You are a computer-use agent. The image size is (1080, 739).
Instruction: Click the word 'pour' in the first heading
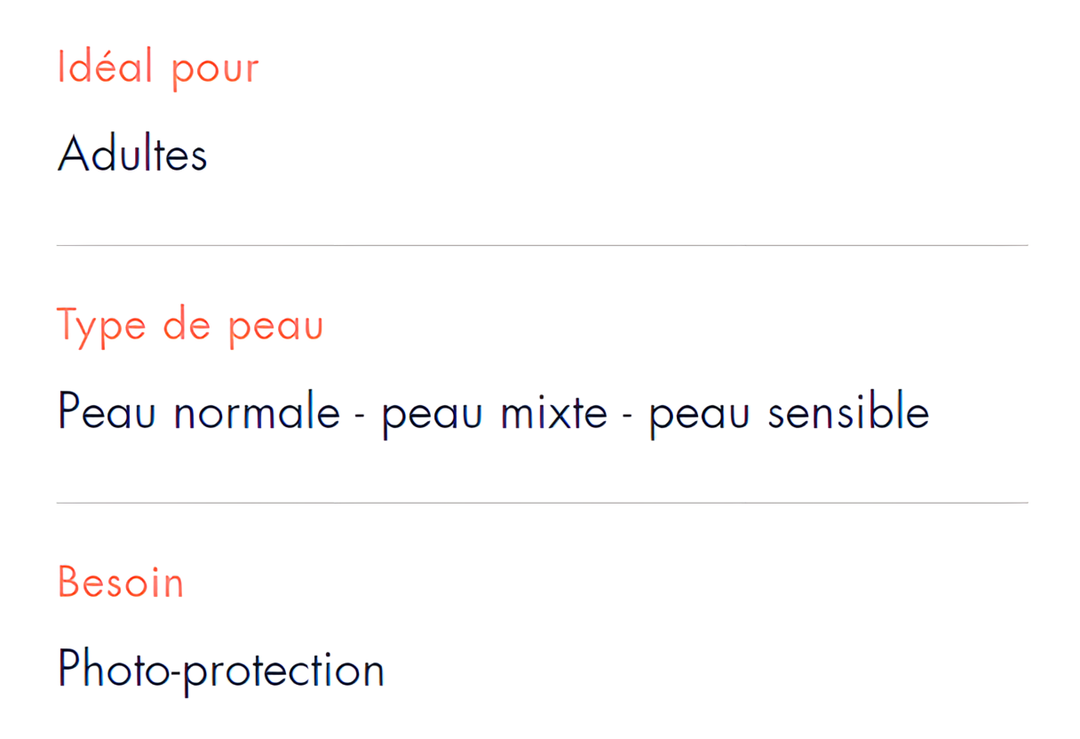[215, 72]
